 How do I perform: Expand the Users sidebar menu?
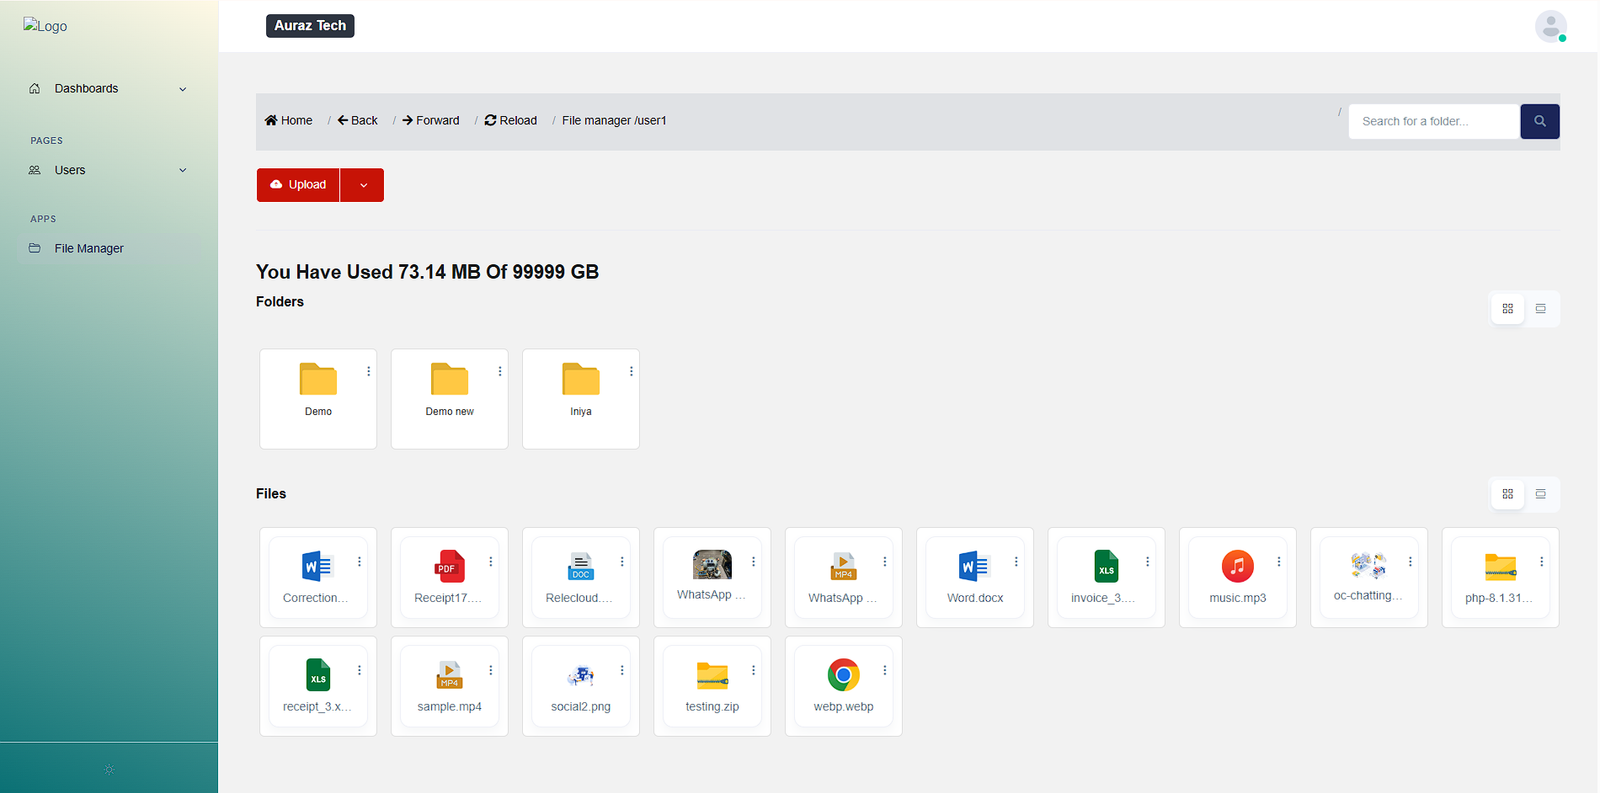tap(108, 170)
